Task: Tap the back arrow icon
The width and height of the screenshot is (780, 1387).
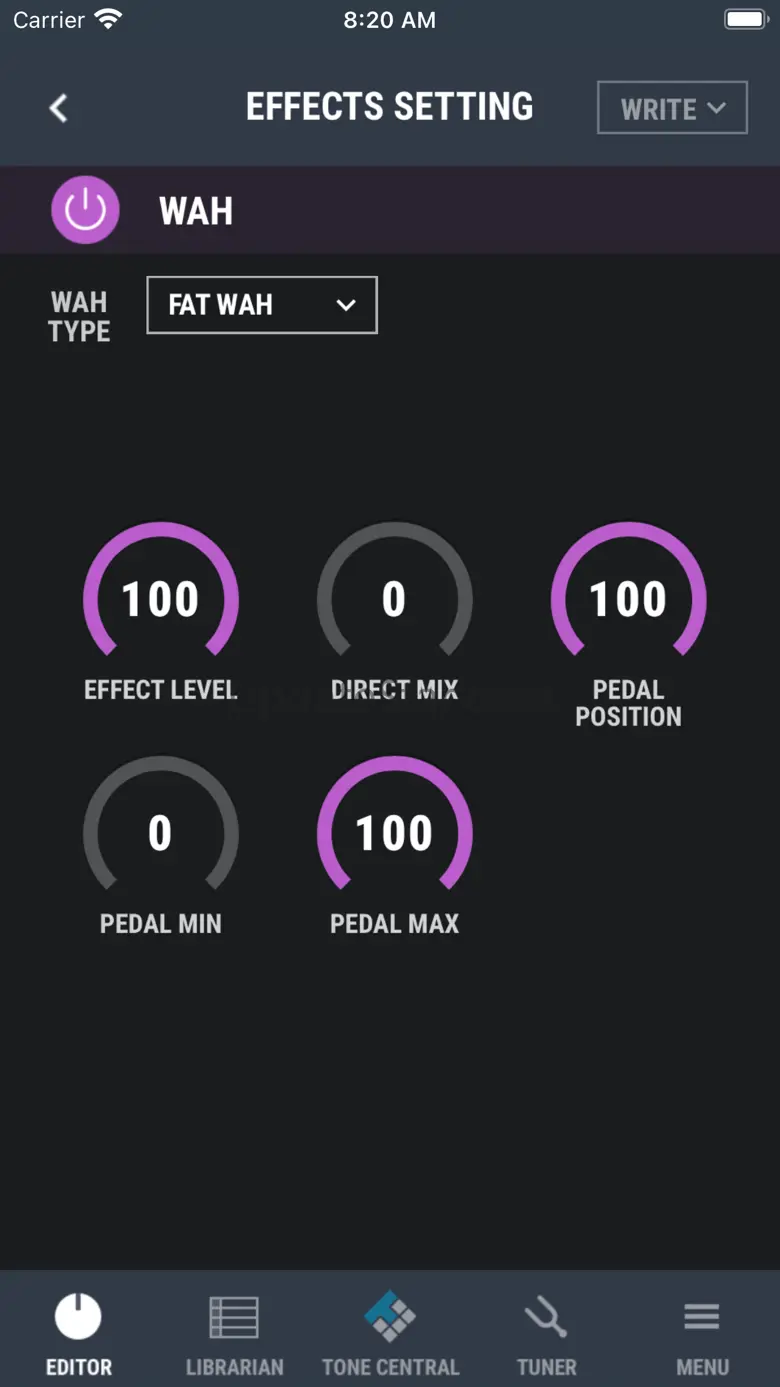Action: (x=59, y=108)
